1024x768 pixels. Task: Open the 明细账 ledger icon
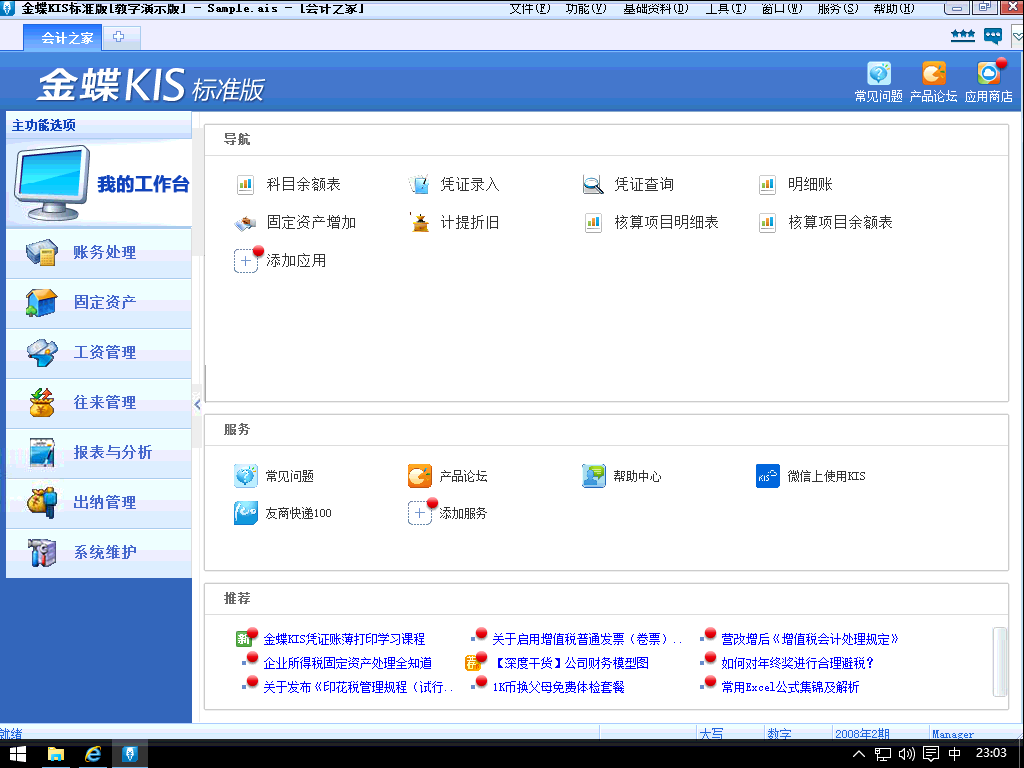767,185
